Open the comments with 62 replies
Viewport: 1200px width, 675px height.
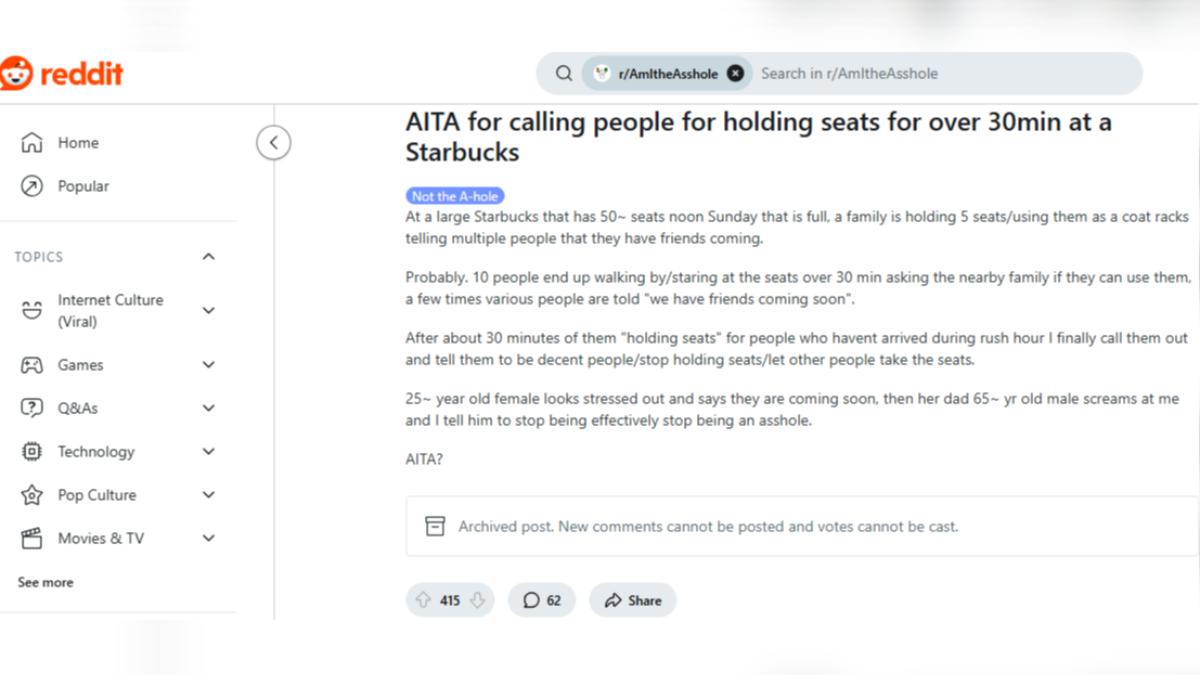click(x=541, y=600)
